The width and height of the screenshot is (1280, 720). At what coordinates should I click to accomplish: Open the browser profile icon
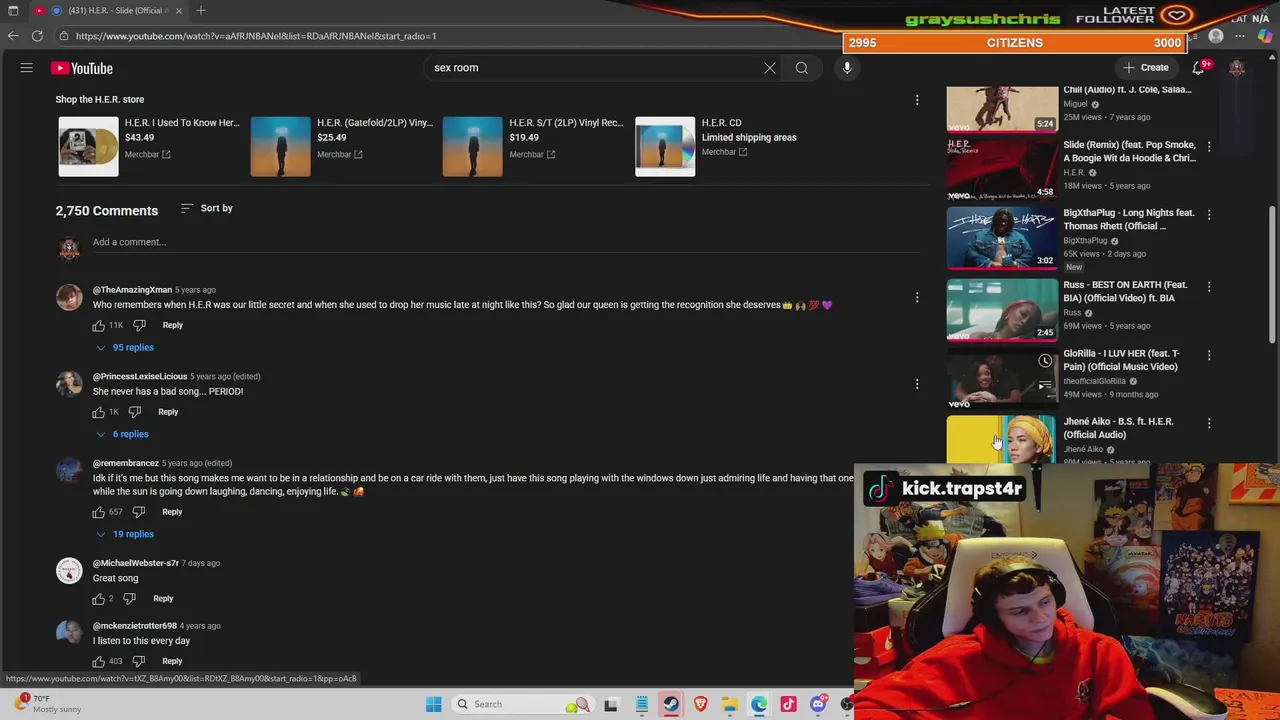1216,36
